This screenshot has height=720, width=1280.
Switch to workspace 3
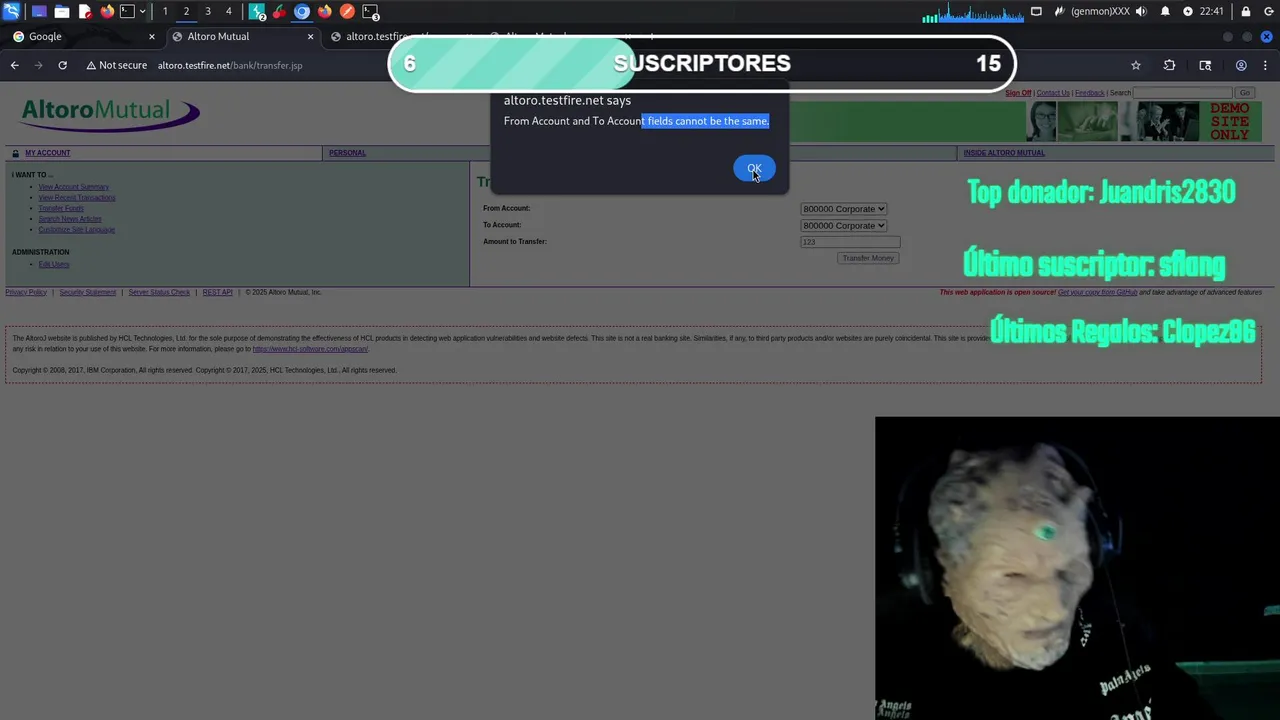coord(208,12)
